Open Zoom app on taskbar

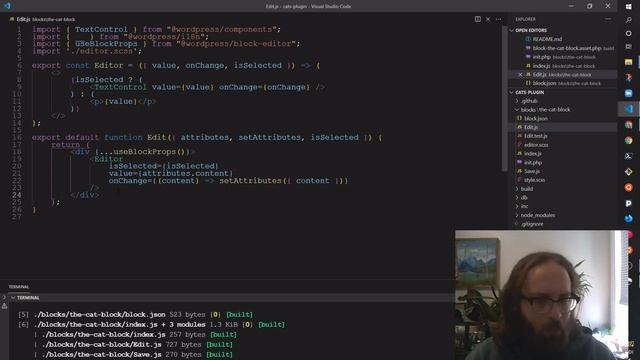(629, 93)
